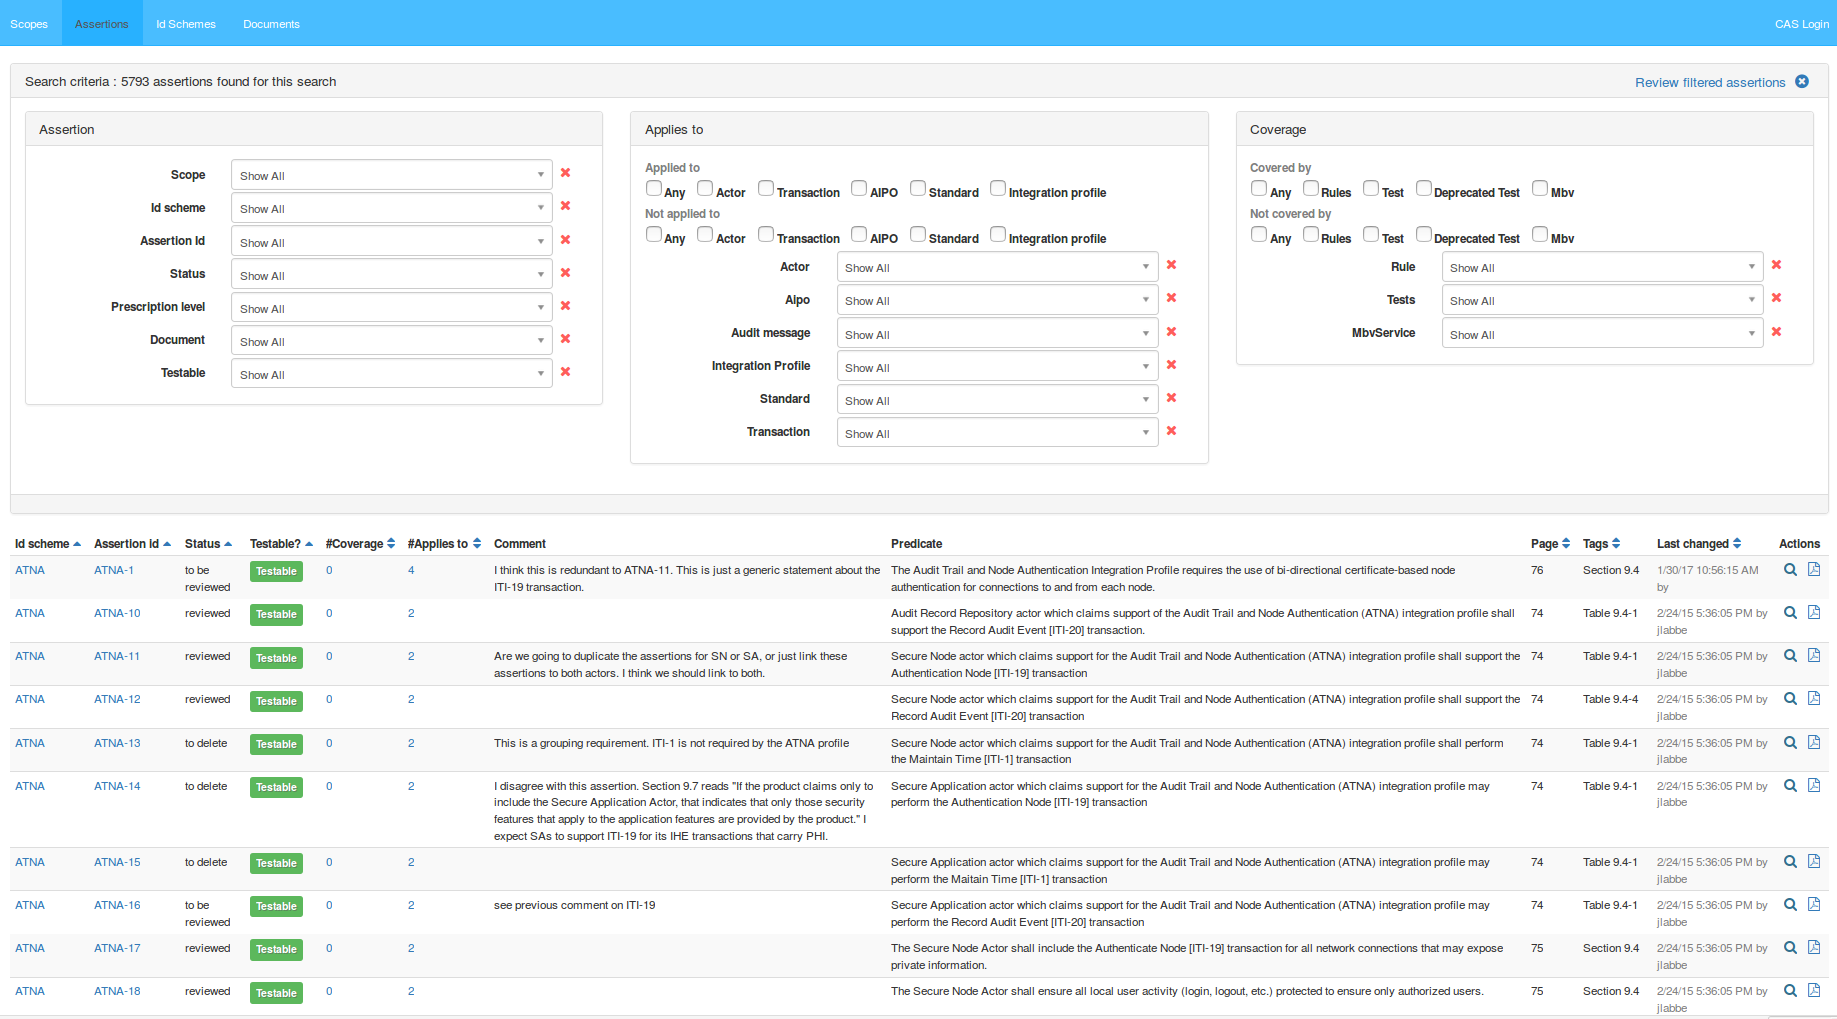Open the Integration Profile dropdown

(x=997, y=367)
